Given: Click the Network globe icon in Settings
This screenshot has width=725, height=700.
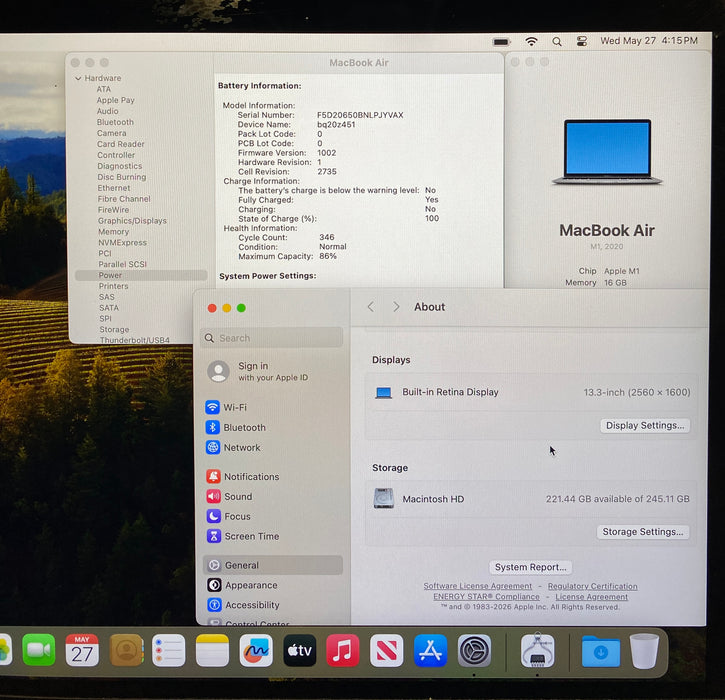Looking at the screenshot, I should point(213,447).
